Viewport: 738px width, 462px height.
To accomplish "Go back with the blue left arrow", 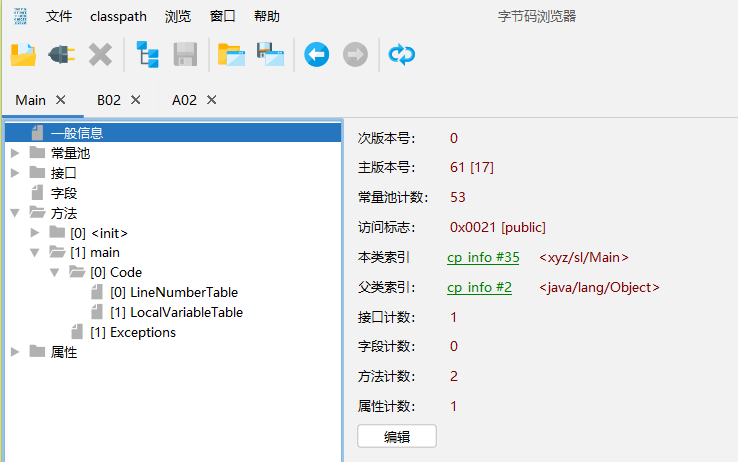I will tap(317, 54).
